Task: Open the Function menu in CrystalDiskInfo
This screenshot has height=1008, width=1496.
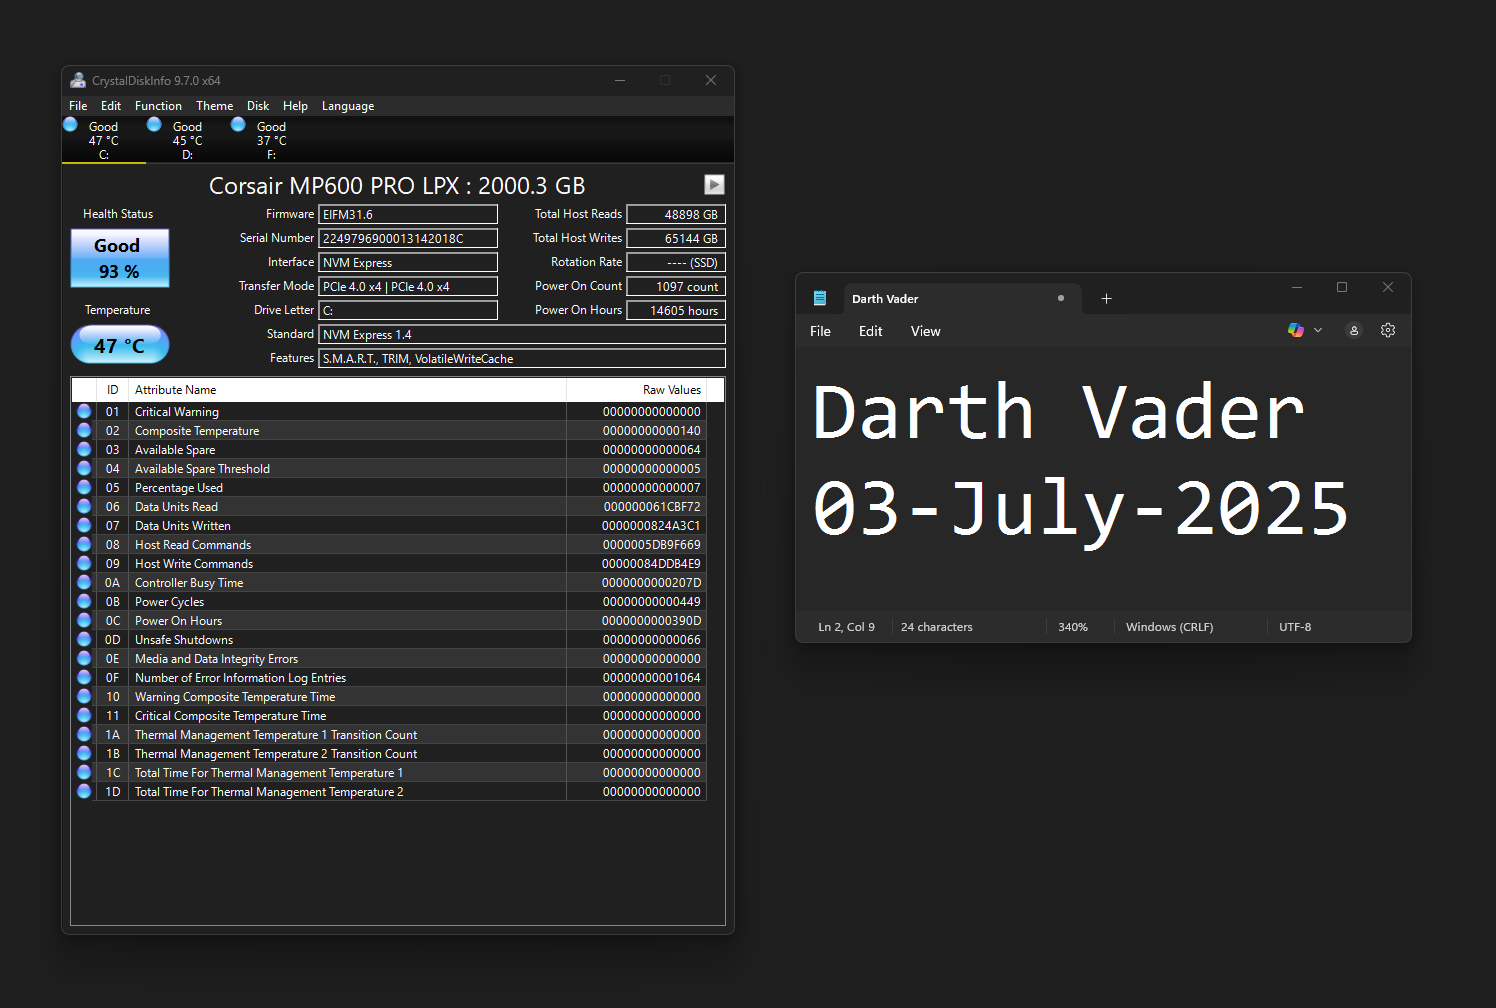Action: pyautogui.click(x=158, y=106)
